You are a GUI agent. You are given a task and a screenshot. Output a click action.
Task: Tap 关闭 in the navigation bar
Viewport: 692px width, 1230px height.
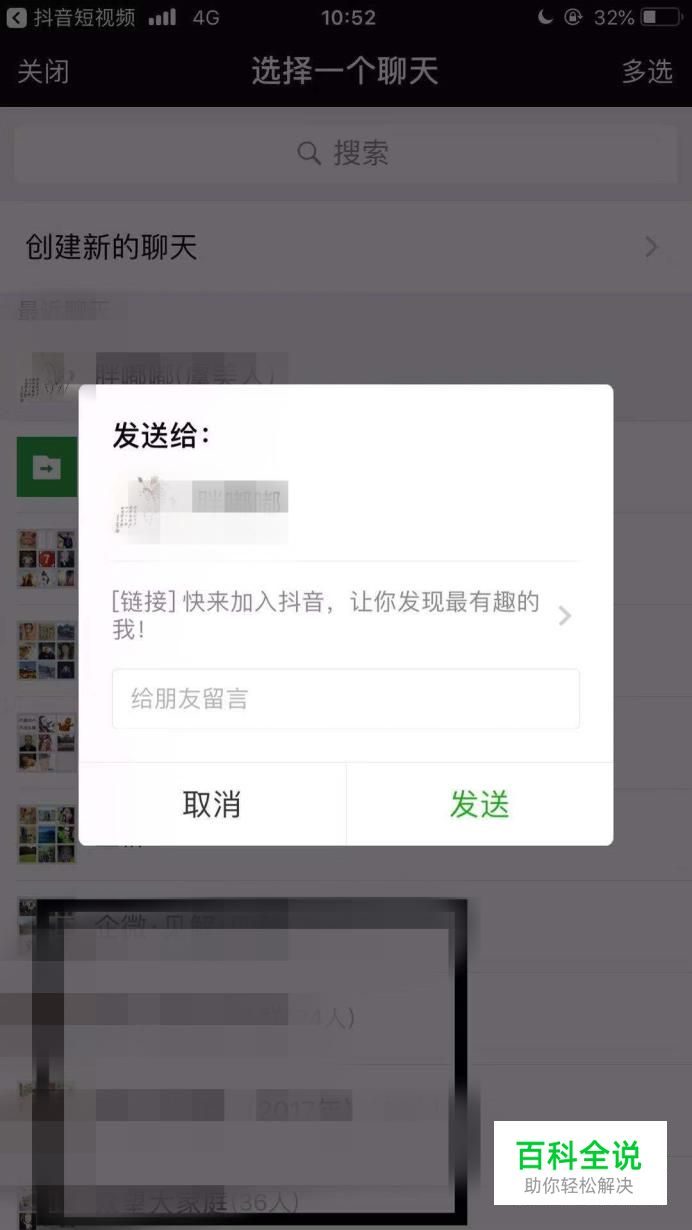pos(44,72)
